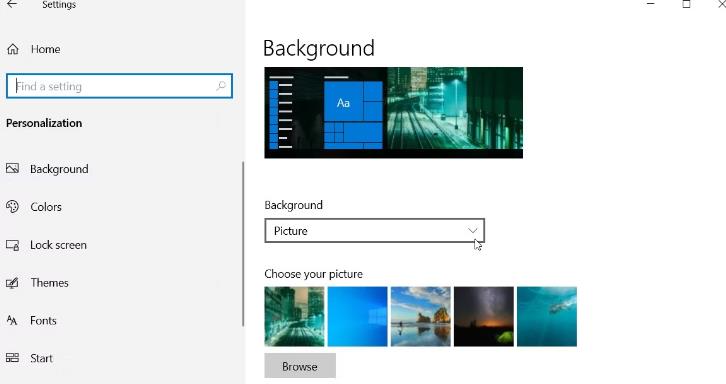Select the beach rock landscape picture
This screenshot has width=726, height=384.
click(x=420, y=316)
